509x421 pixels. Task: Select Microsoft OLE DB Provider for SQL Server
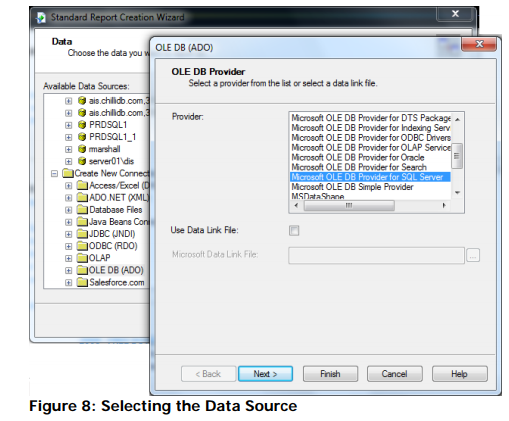coord(370,177)
